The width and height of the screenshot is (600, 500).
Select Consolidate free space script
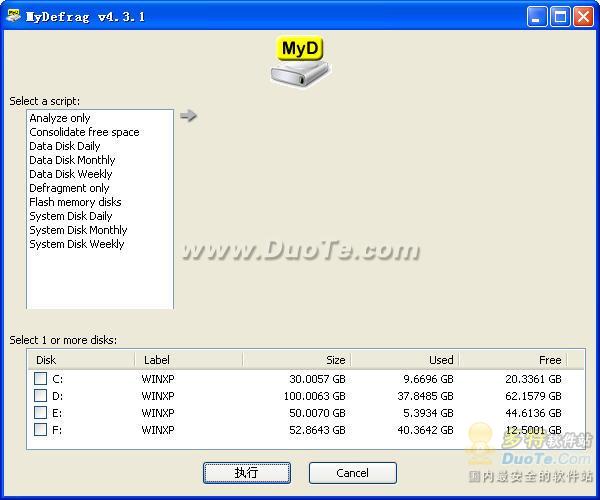tap(84, 132)
